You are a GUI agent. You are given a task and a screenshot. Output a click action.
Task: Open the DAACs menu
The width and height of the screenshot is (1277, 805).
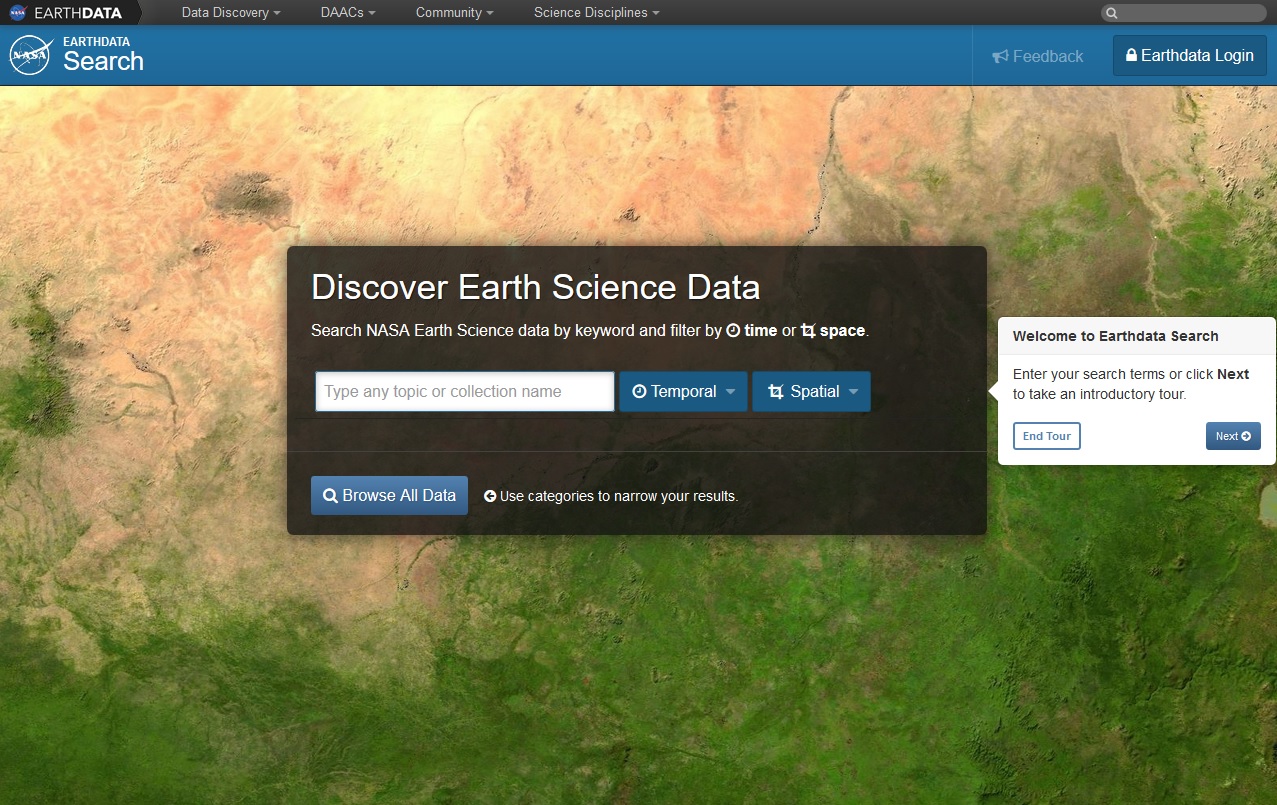348,13
